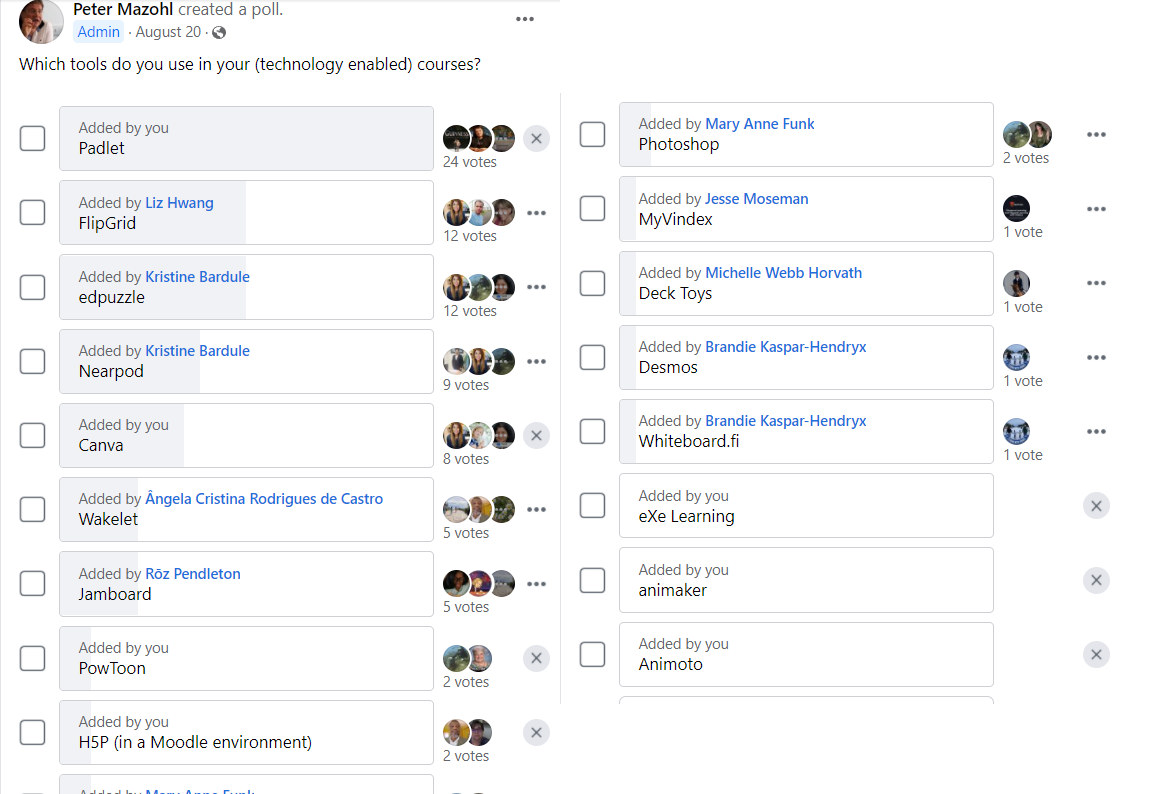Check the PowToon checkbox
The width and height of the screenshot is (1151, 794).
coord(32,659)
